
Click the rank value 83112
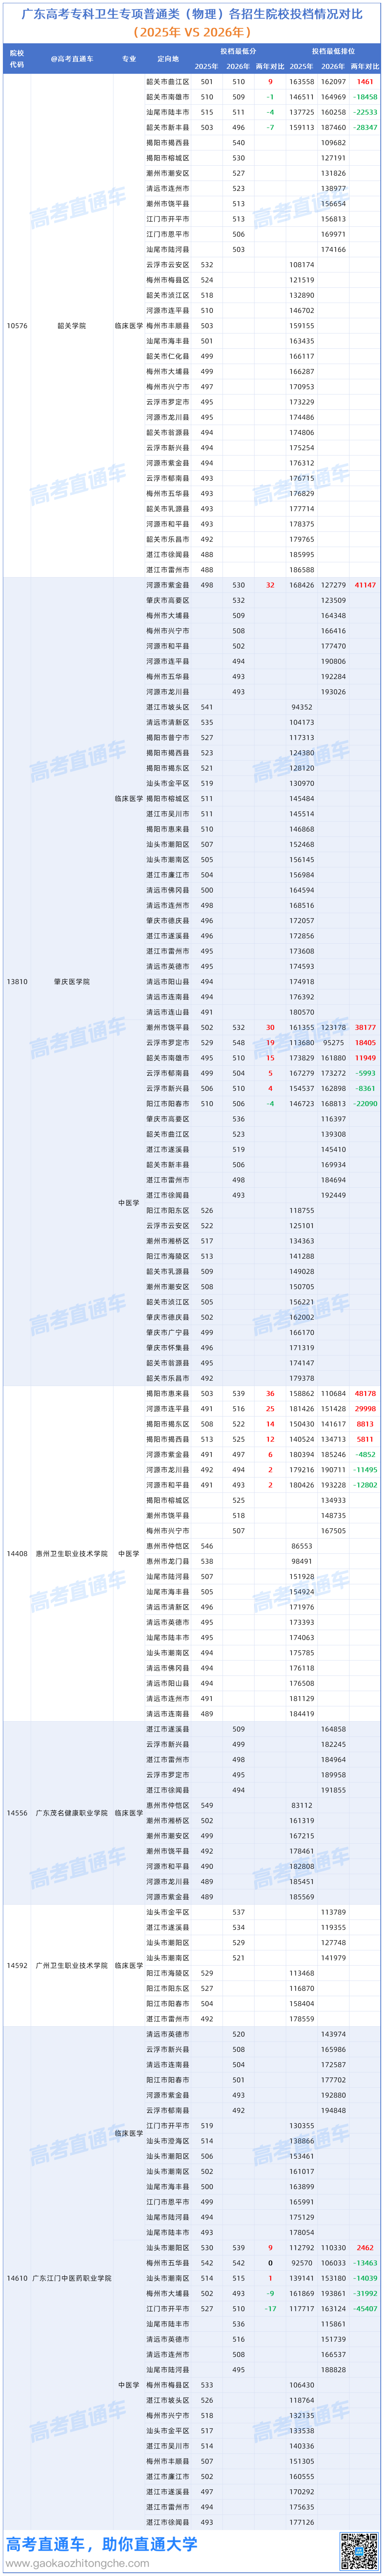tap(301, 1805)
